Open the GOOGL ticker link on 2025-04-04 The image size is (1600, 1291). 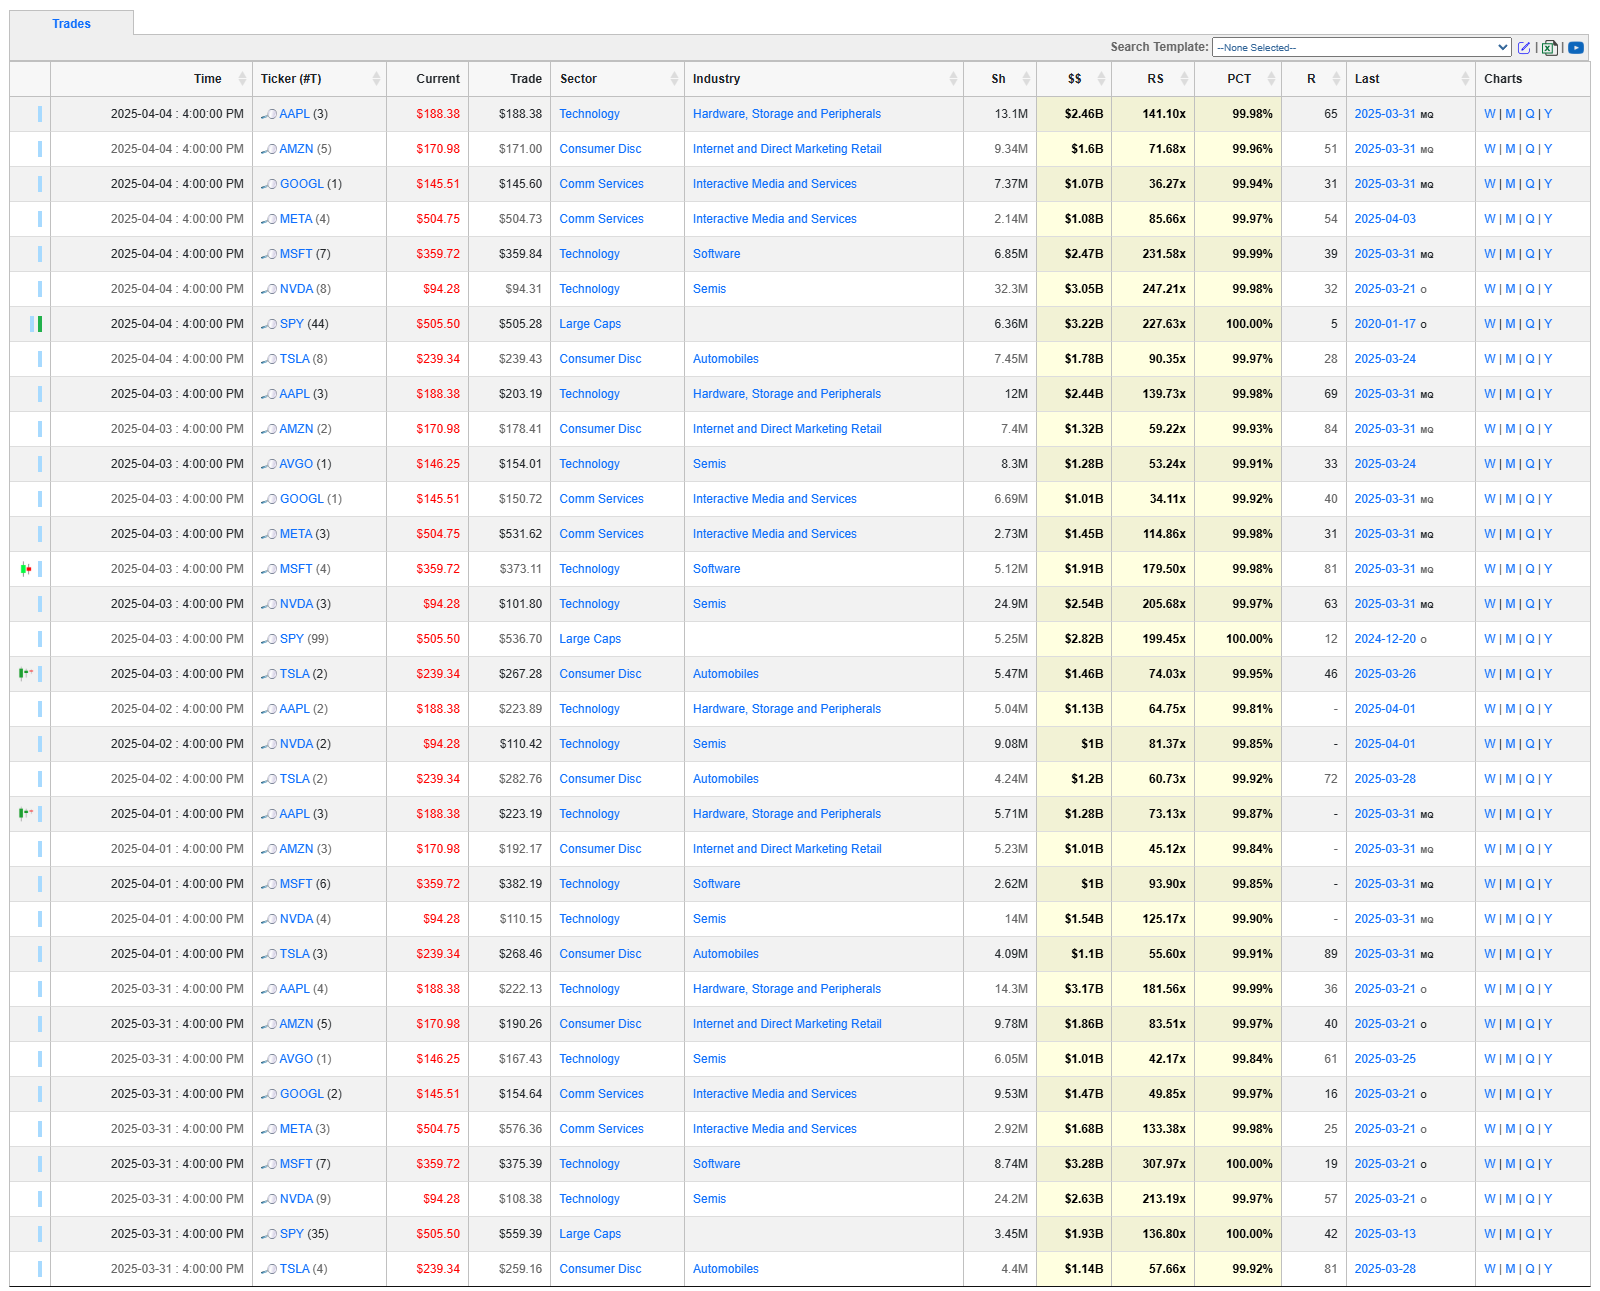coord(302,184)
